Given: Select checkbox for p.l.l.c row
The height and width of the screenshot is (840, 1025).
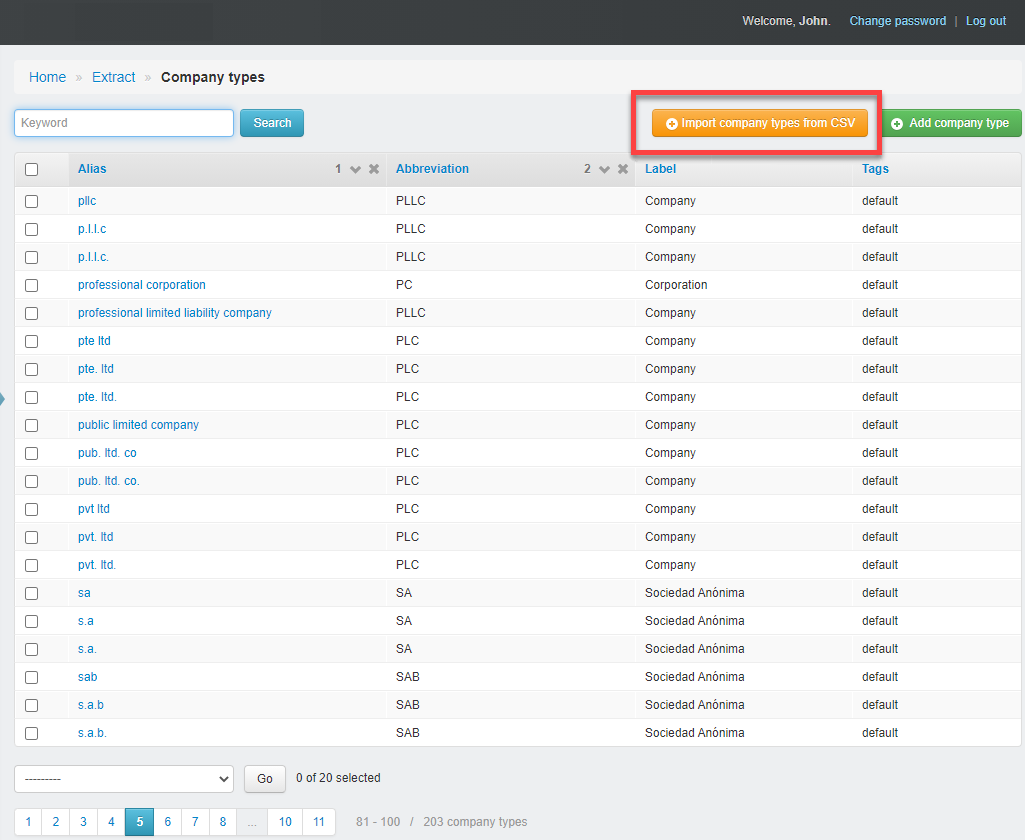Looking at the screenshot, I should coord(31,229).
